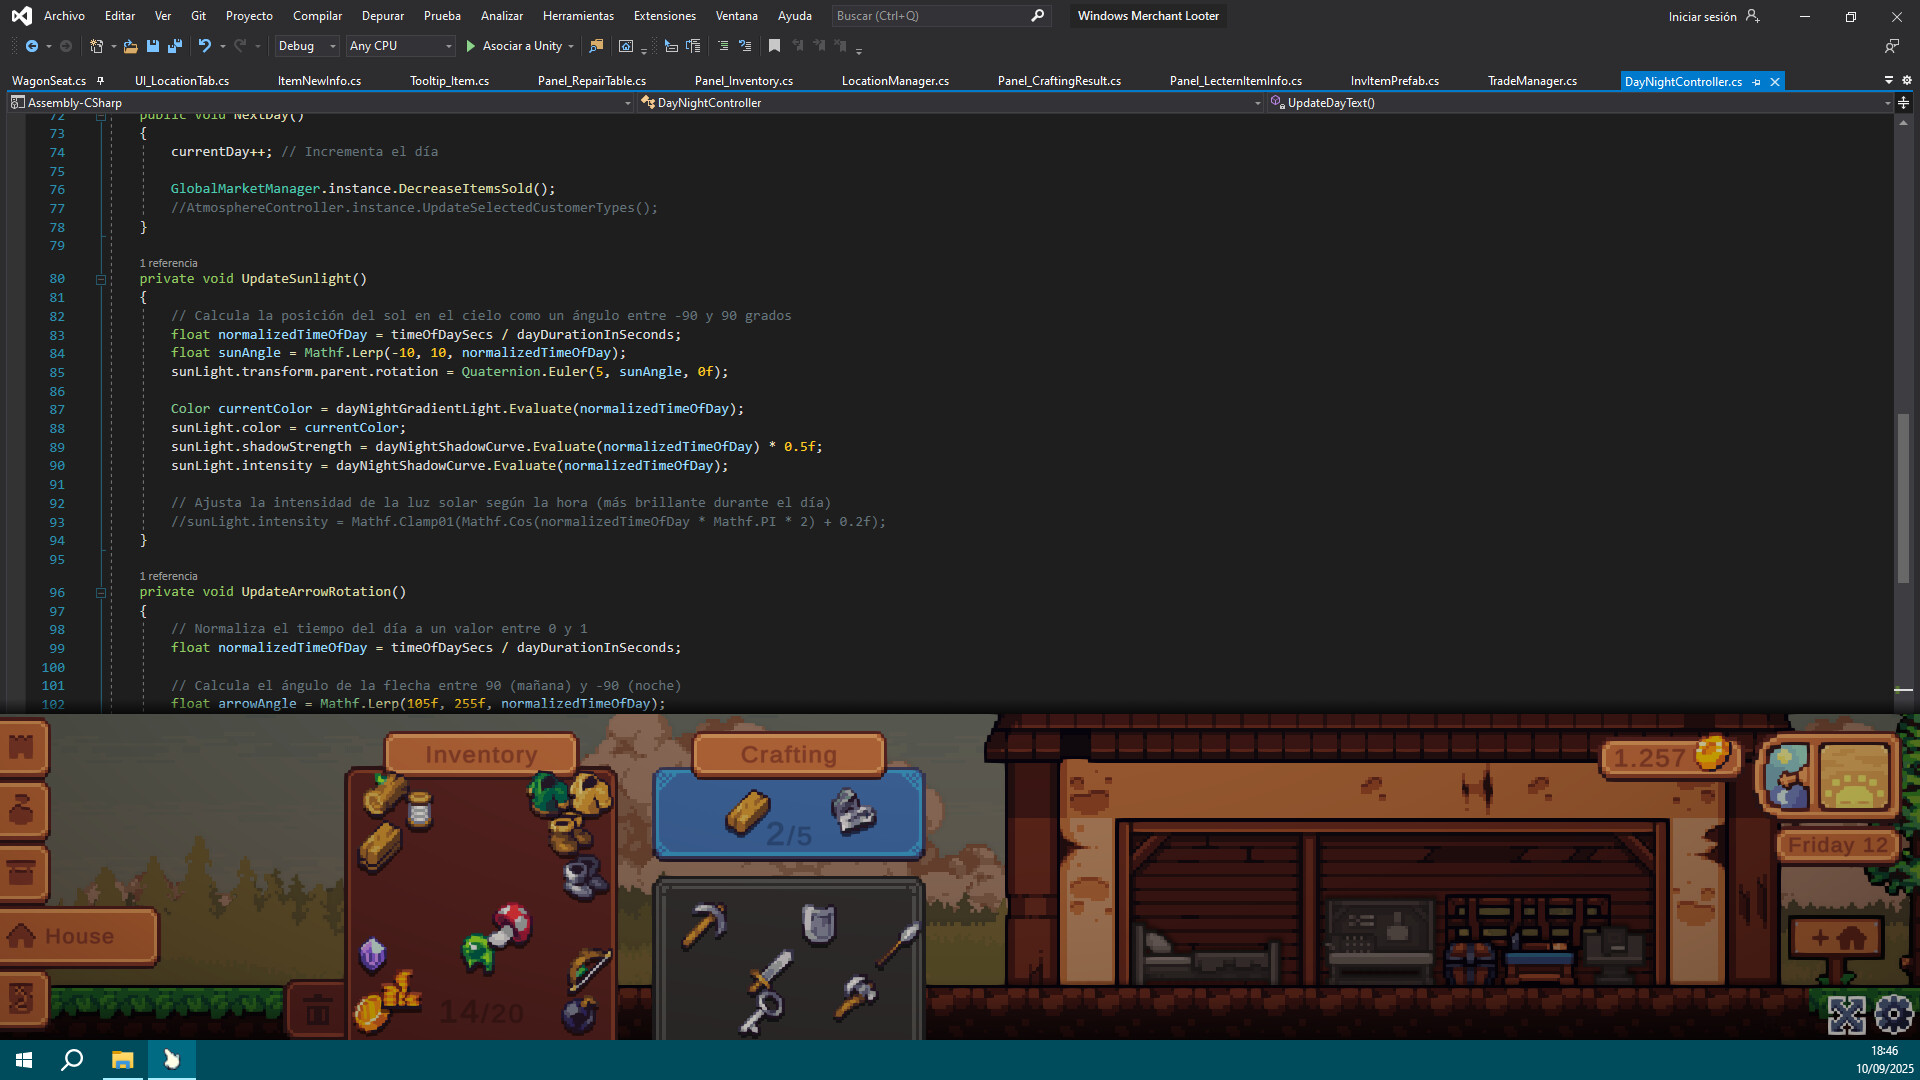Unpin the WagonSeat.cs tab
Image resolution: width=1920 pixels, height=1080 pixels.
coord(101,80)
